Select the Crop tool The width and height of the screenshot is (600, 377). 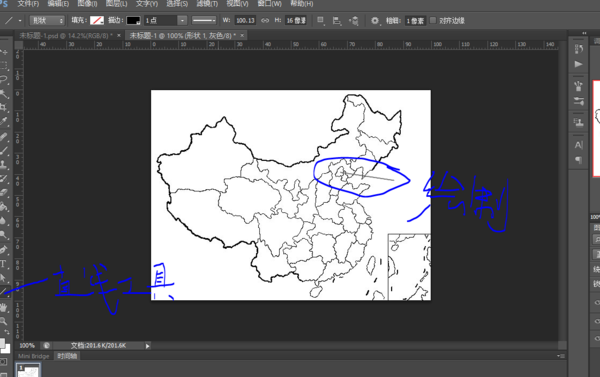click(x=4, y=107)
